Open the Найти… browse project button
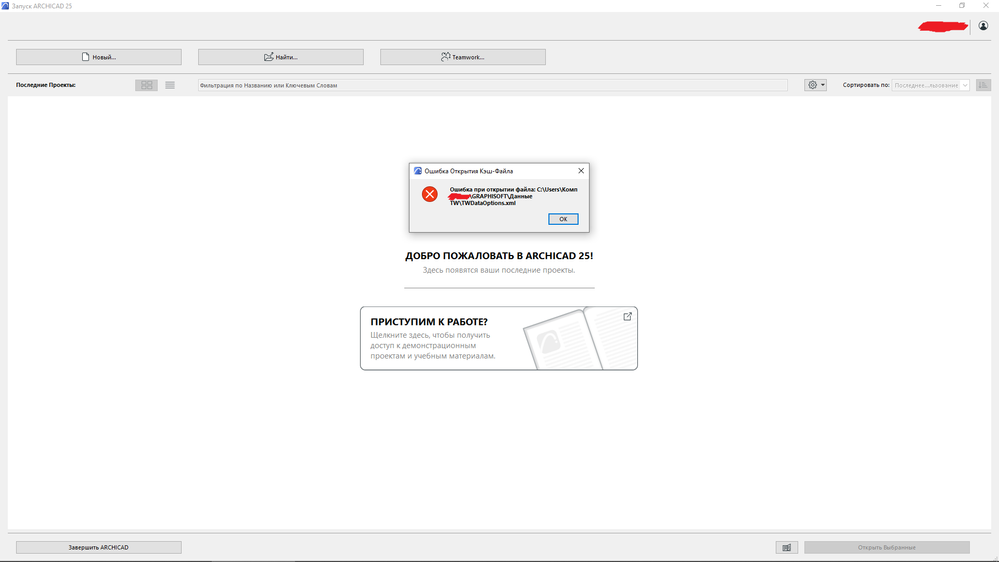Viewport: 999px width, 562px height. (x=281, y=57)
